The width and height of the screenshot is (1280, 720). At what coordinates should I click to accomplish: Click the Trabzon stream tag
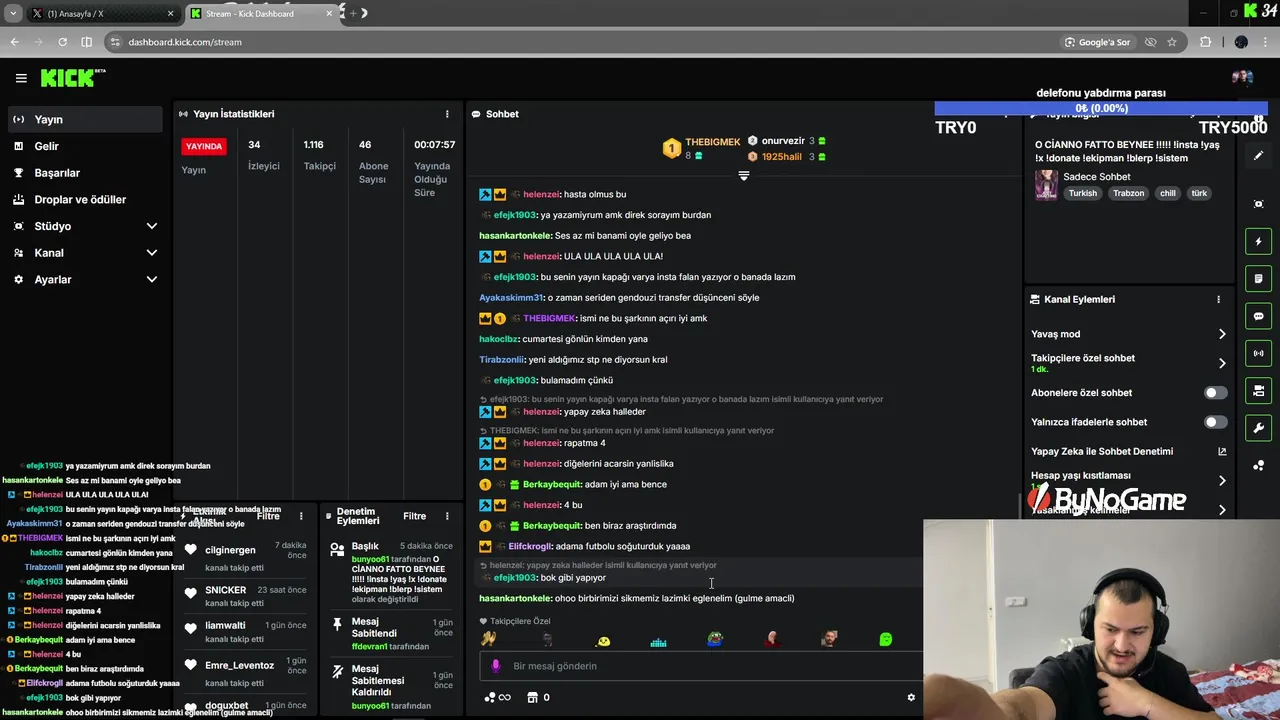(x=1128, y=193)
